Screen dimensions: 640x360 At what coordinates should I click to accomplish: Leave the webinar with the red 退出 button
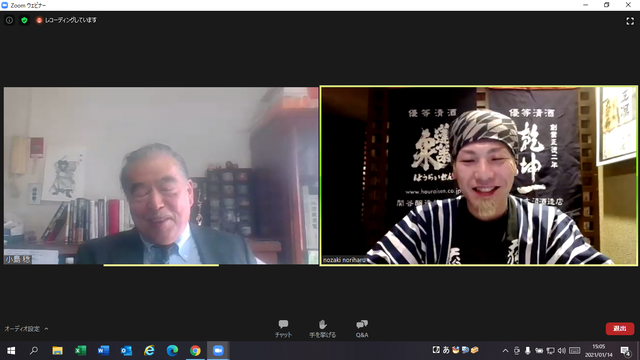click(x=620, y=329)
